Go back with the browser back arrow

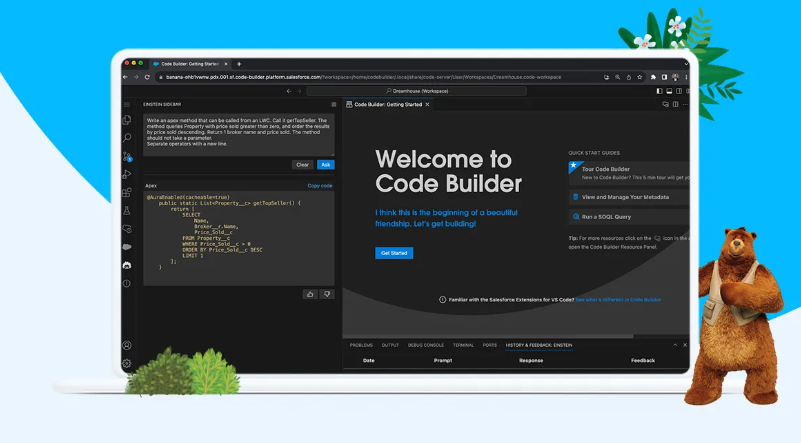tap(125, 77)
